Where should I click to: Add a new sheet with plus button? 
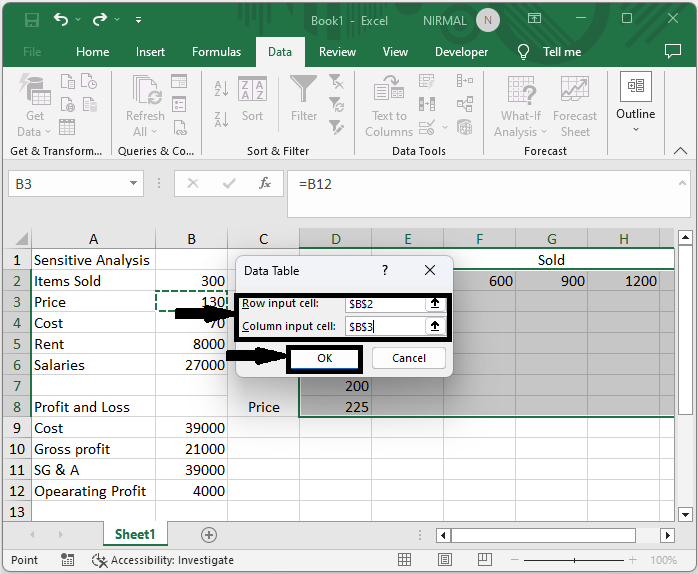[x=209, y=535]
